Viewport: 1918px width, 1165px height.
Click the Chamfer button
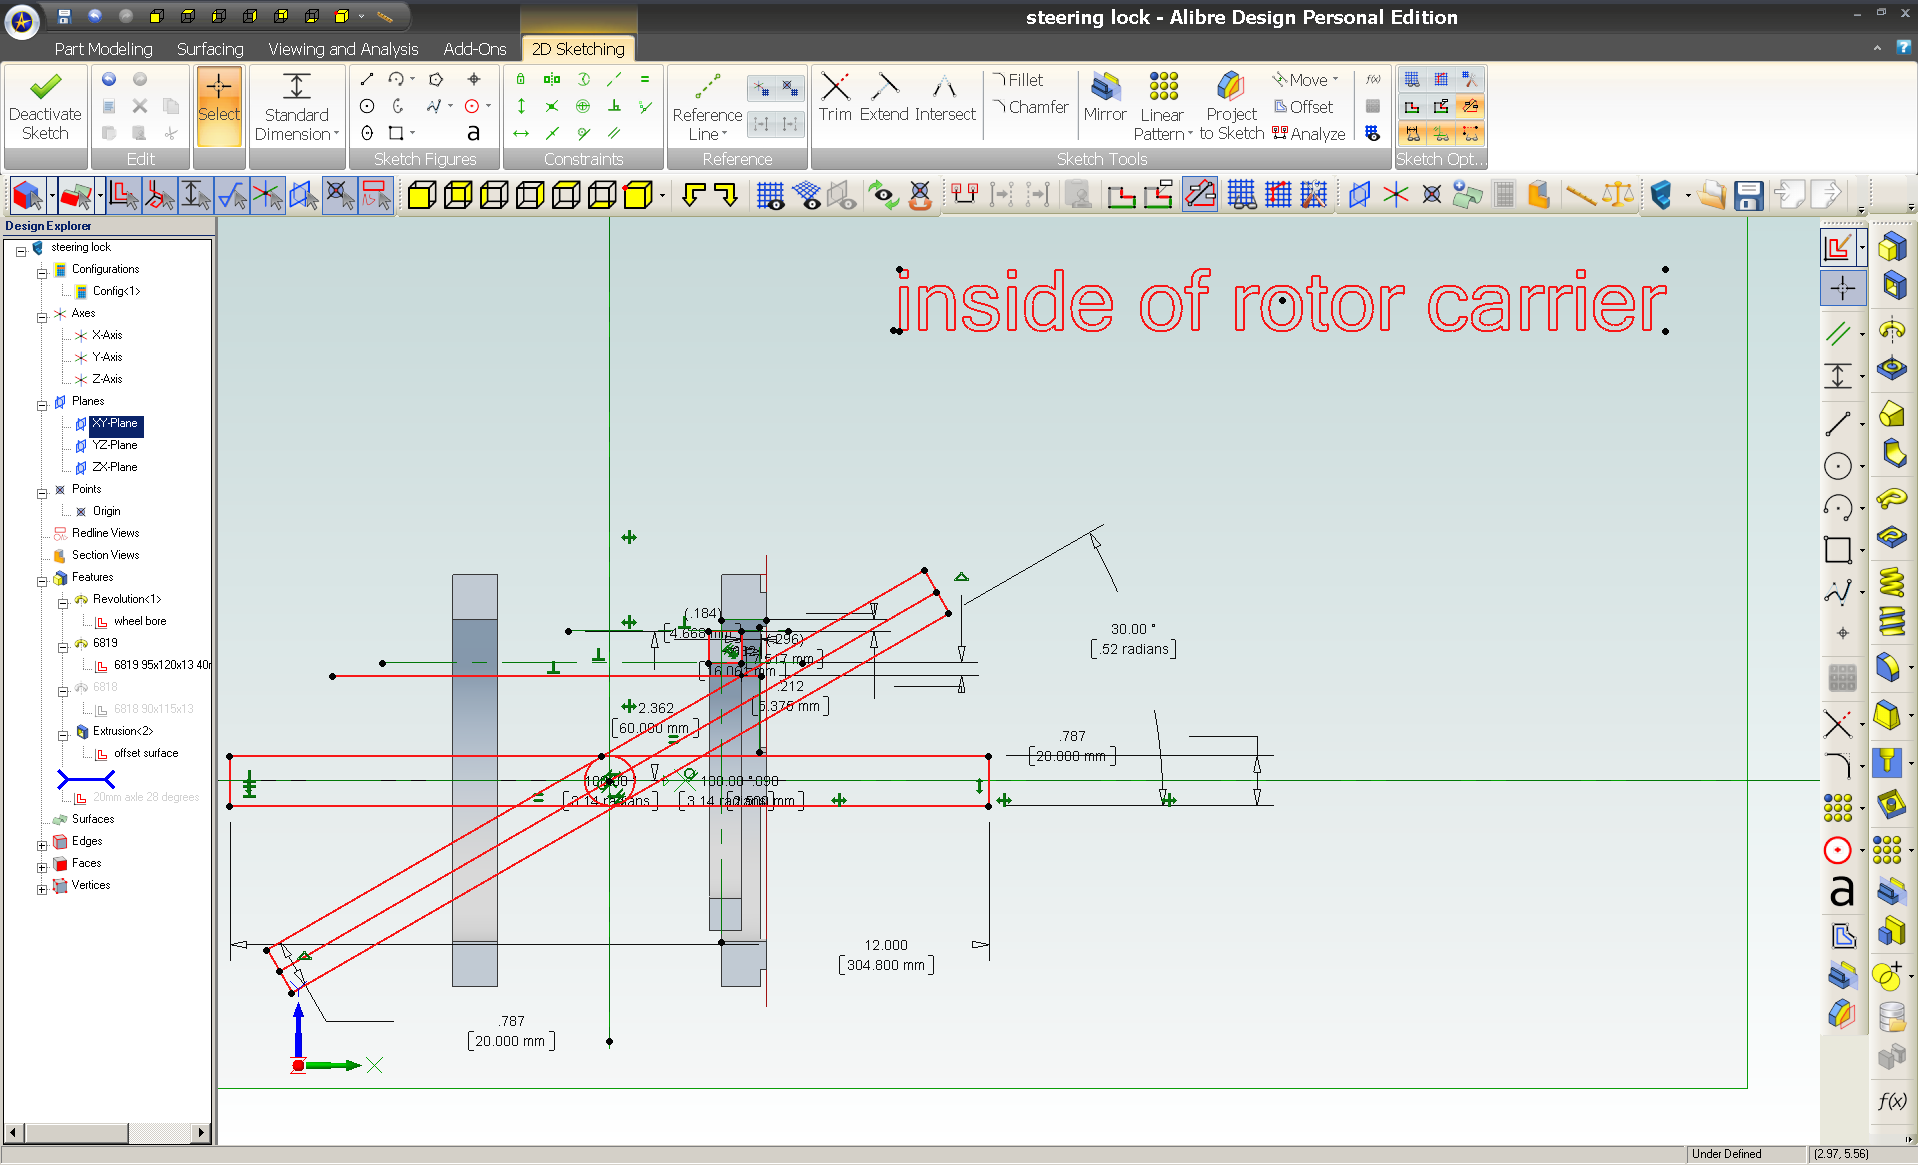1031,107
